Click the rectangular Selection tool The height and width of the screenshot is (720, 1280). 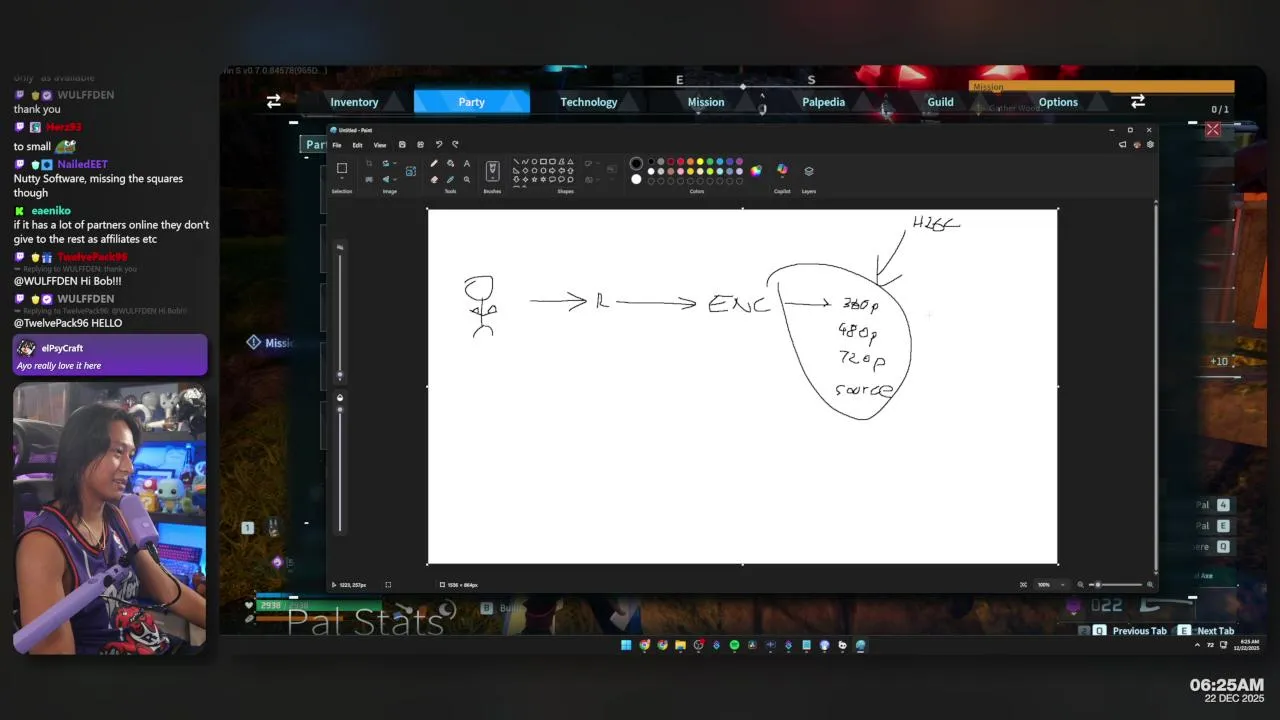342,168
